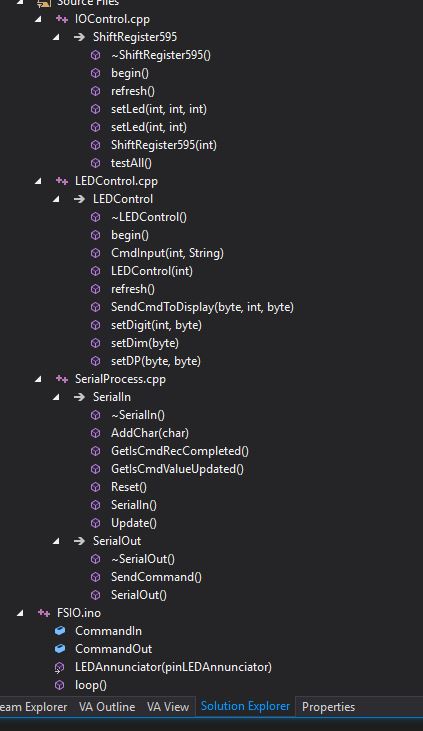The image size is (423, 731).
Task: Collapse the FSIO.ino node
Action: coord(20,613)
